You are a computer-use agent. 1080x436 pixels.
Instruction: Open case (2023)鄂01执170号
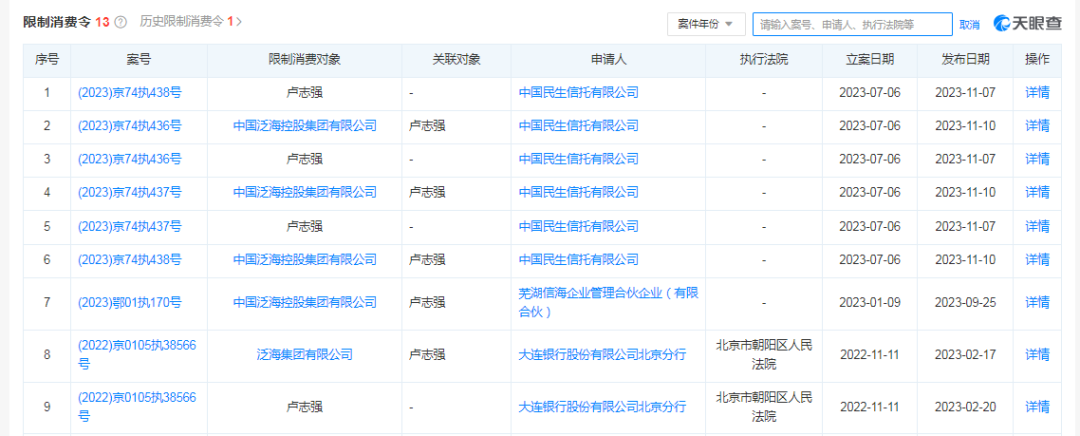(129, 302)
